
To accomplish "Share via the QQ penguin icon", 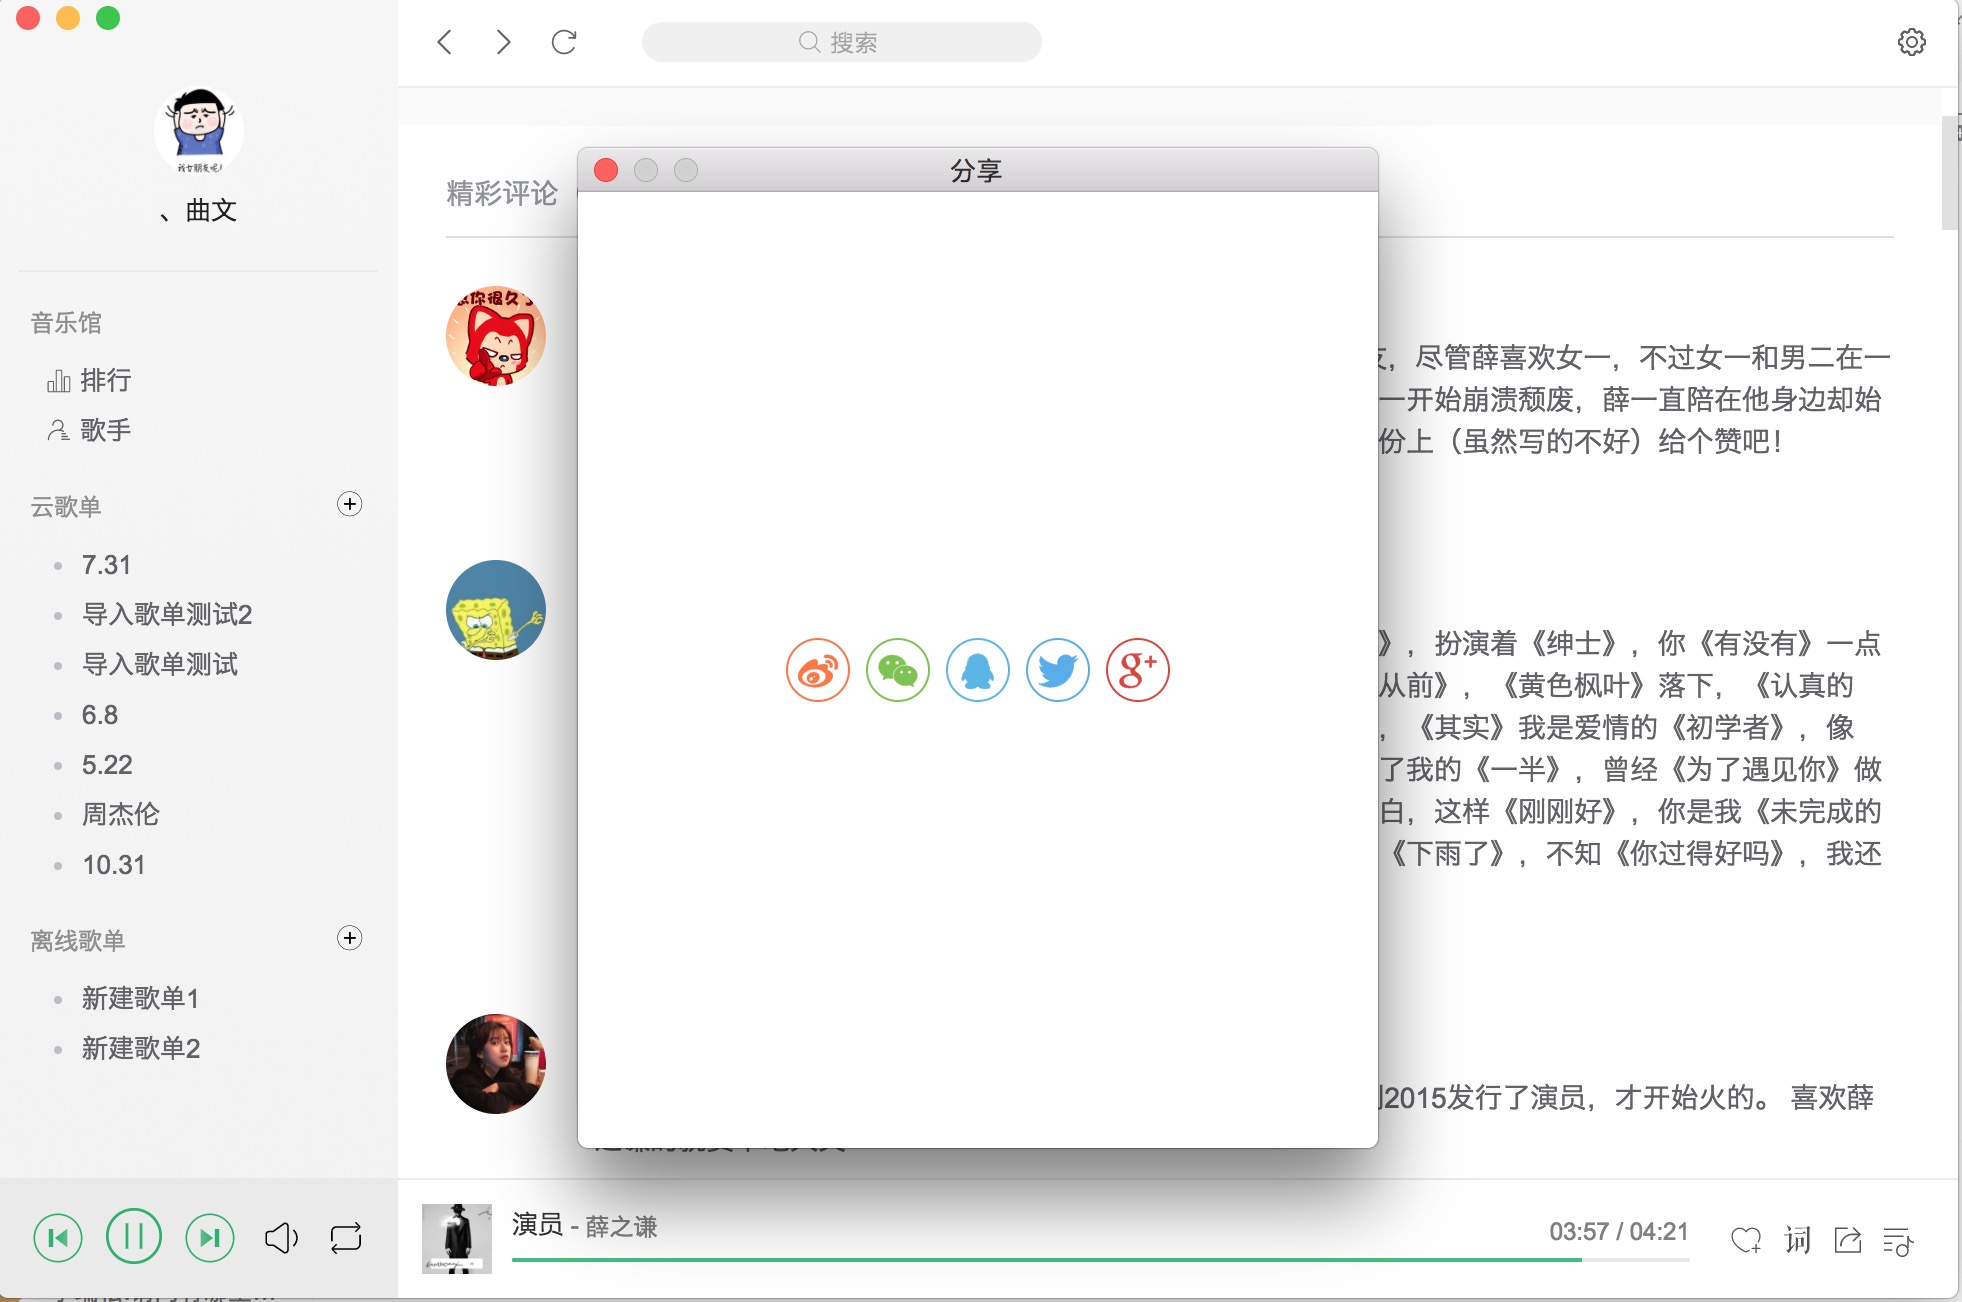I will pos(977,670).
